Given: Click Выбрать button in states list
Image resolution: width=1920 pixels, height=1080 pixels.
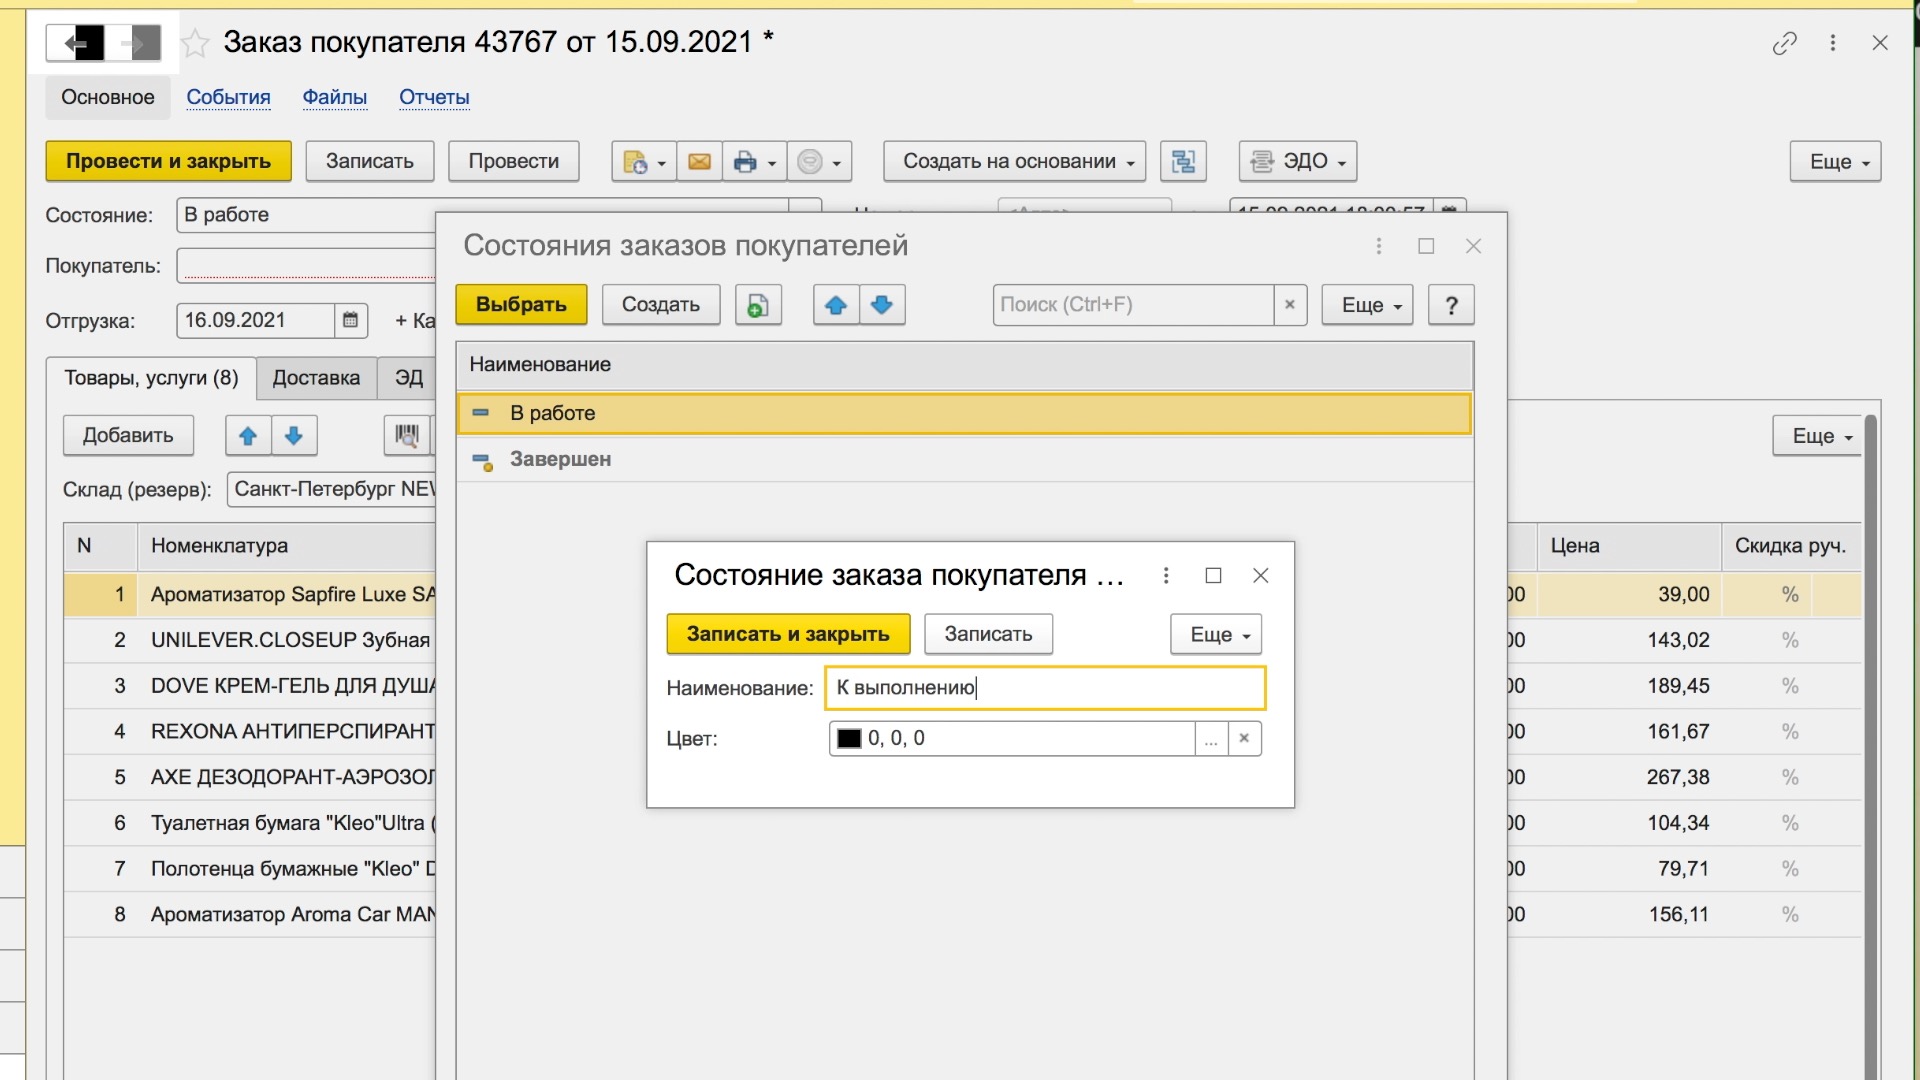Looking at the screenshot, I should [521, 305].
